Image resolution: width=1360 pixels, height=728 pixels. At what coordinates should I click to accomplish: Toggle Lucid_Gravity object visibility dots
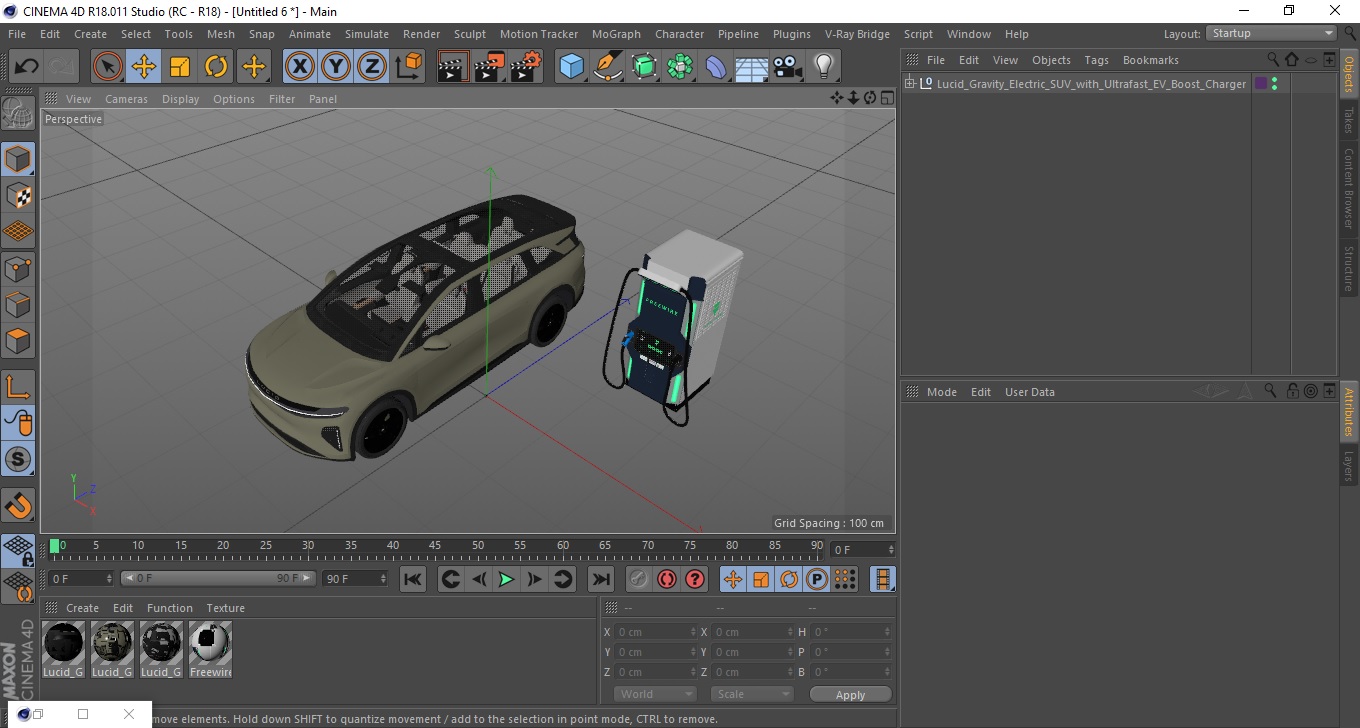click(x=1274, y=84)
